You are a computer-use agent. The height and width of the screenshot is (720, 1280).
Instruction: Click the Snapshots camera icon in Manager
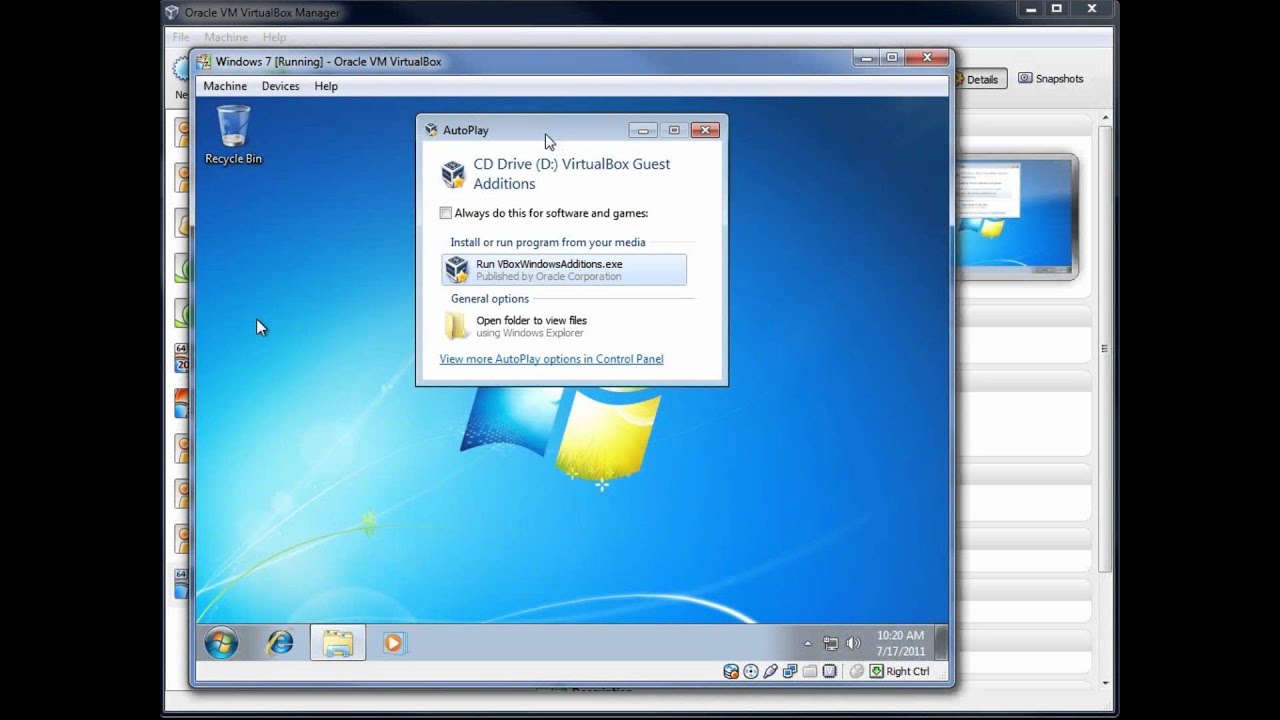pos(1025,78)
